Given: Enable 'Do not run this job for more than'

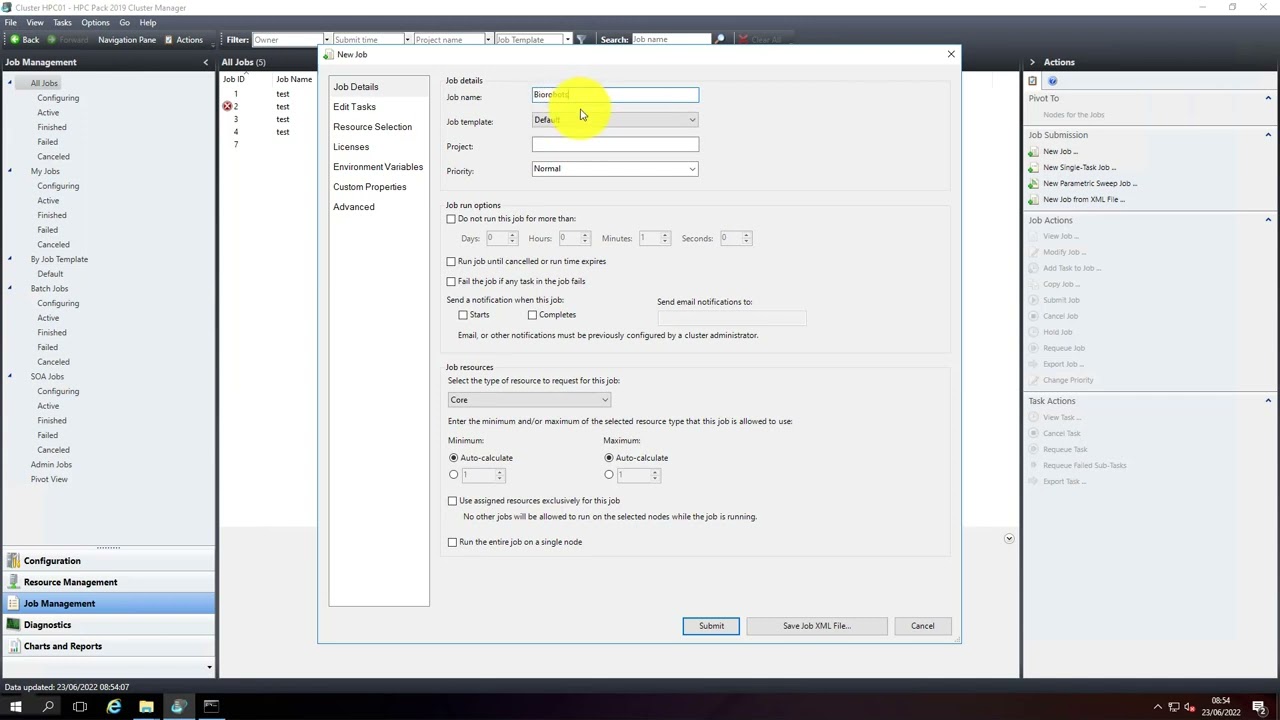Looking at the screenshot, I should 451,219.
